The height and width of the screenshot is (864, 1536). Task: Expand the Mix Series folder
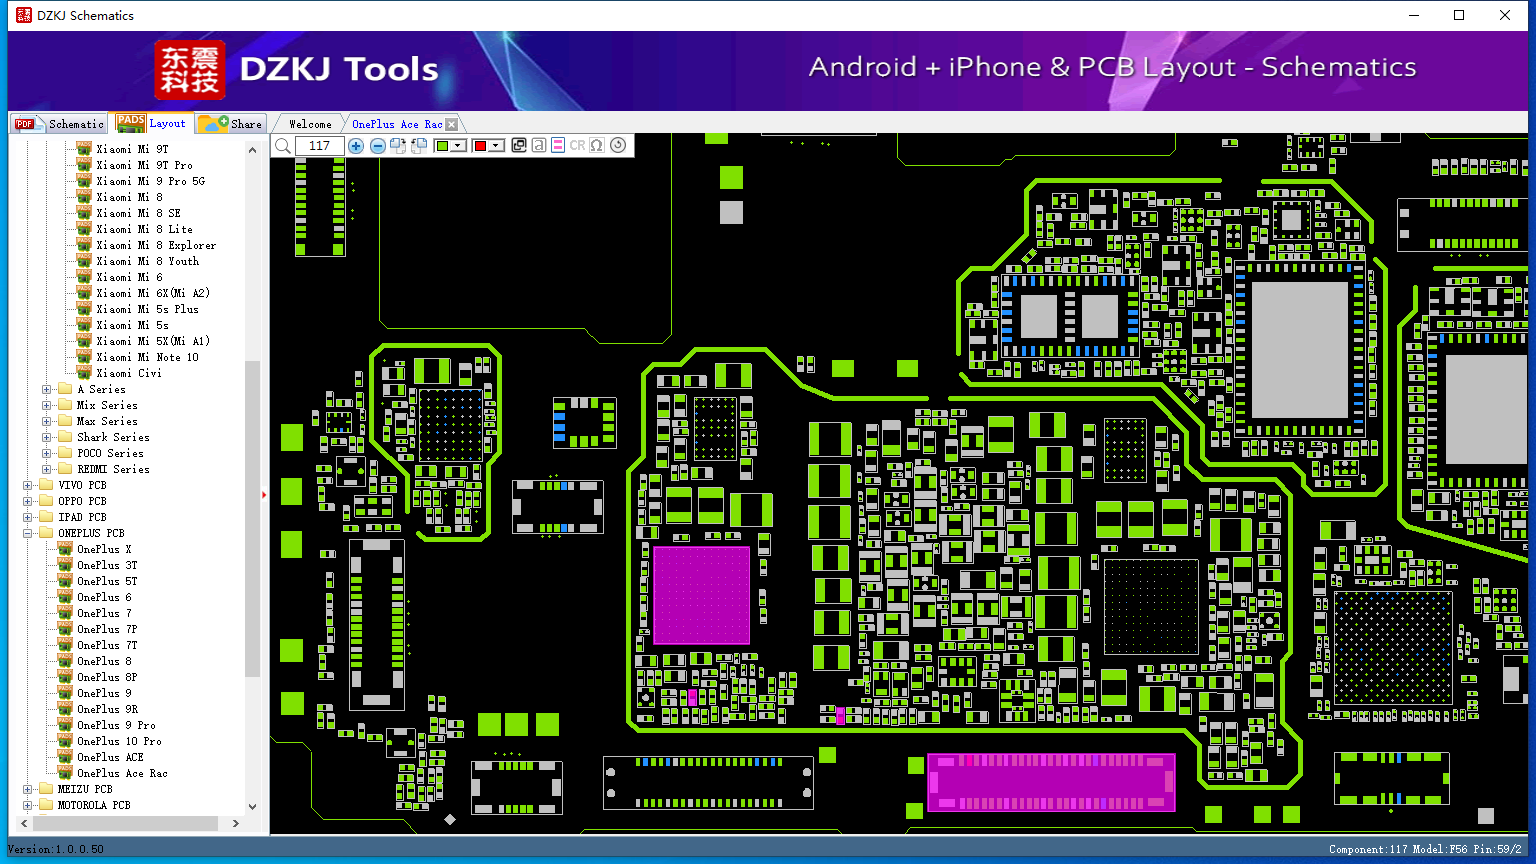click(46, 405)
